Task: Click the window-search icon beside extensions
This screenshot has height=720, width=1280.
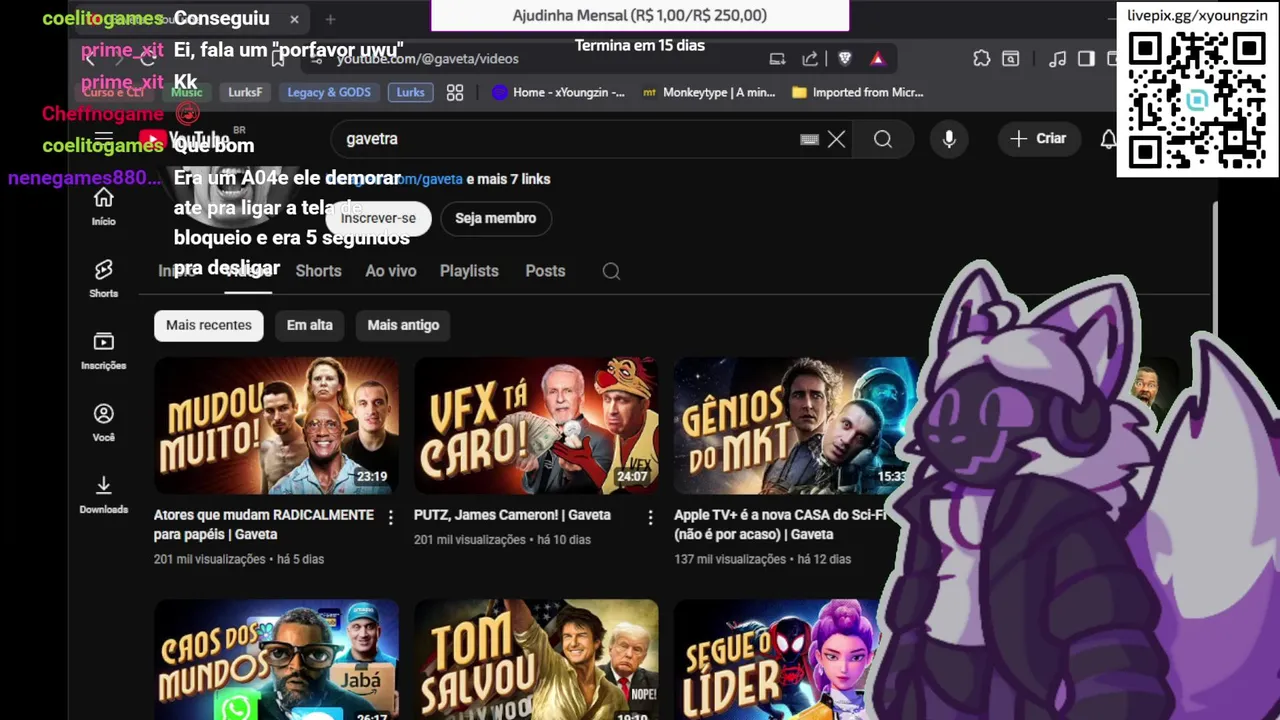Action: point(1011,59)
